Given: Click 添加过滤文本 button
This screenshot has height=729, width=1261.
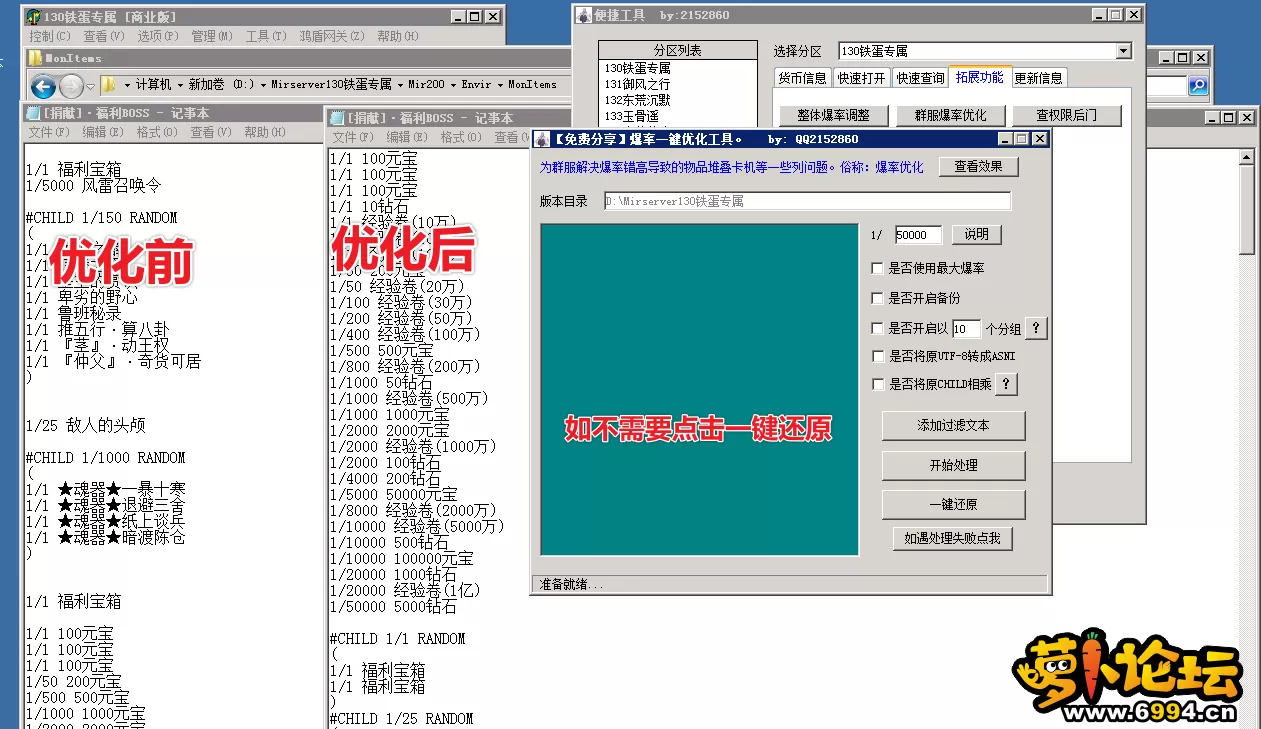Looking at the screenshot, I should pos(953,425).
